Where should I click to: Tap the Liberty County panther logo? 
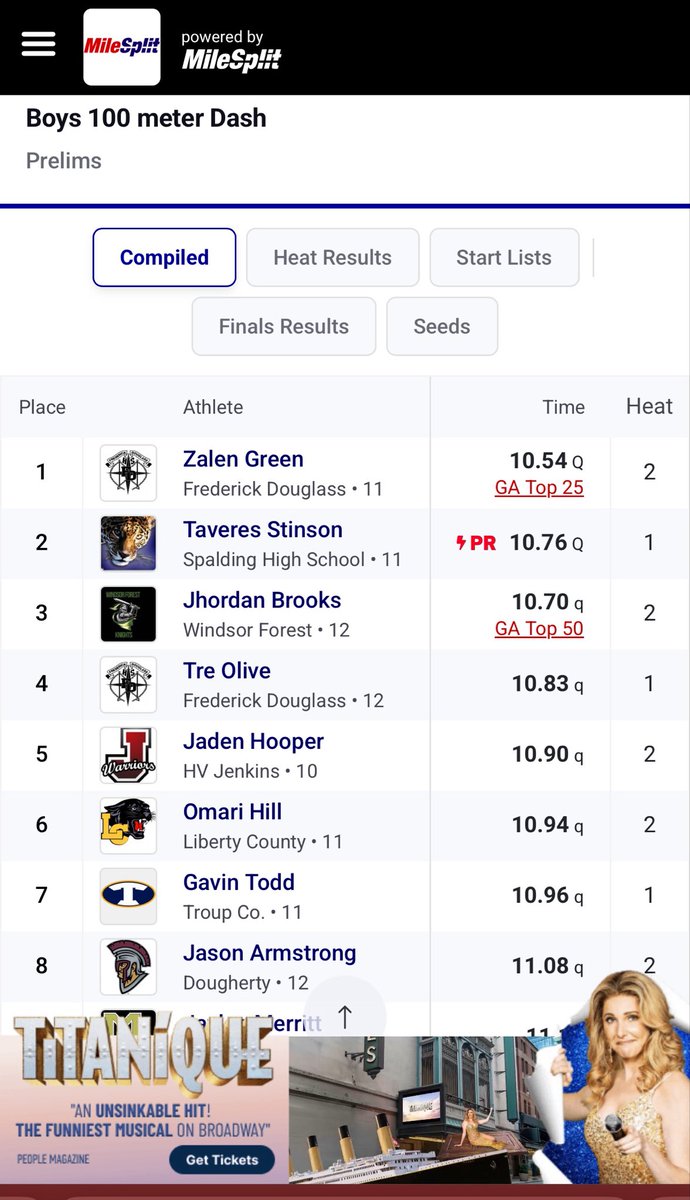coord(128,826)
